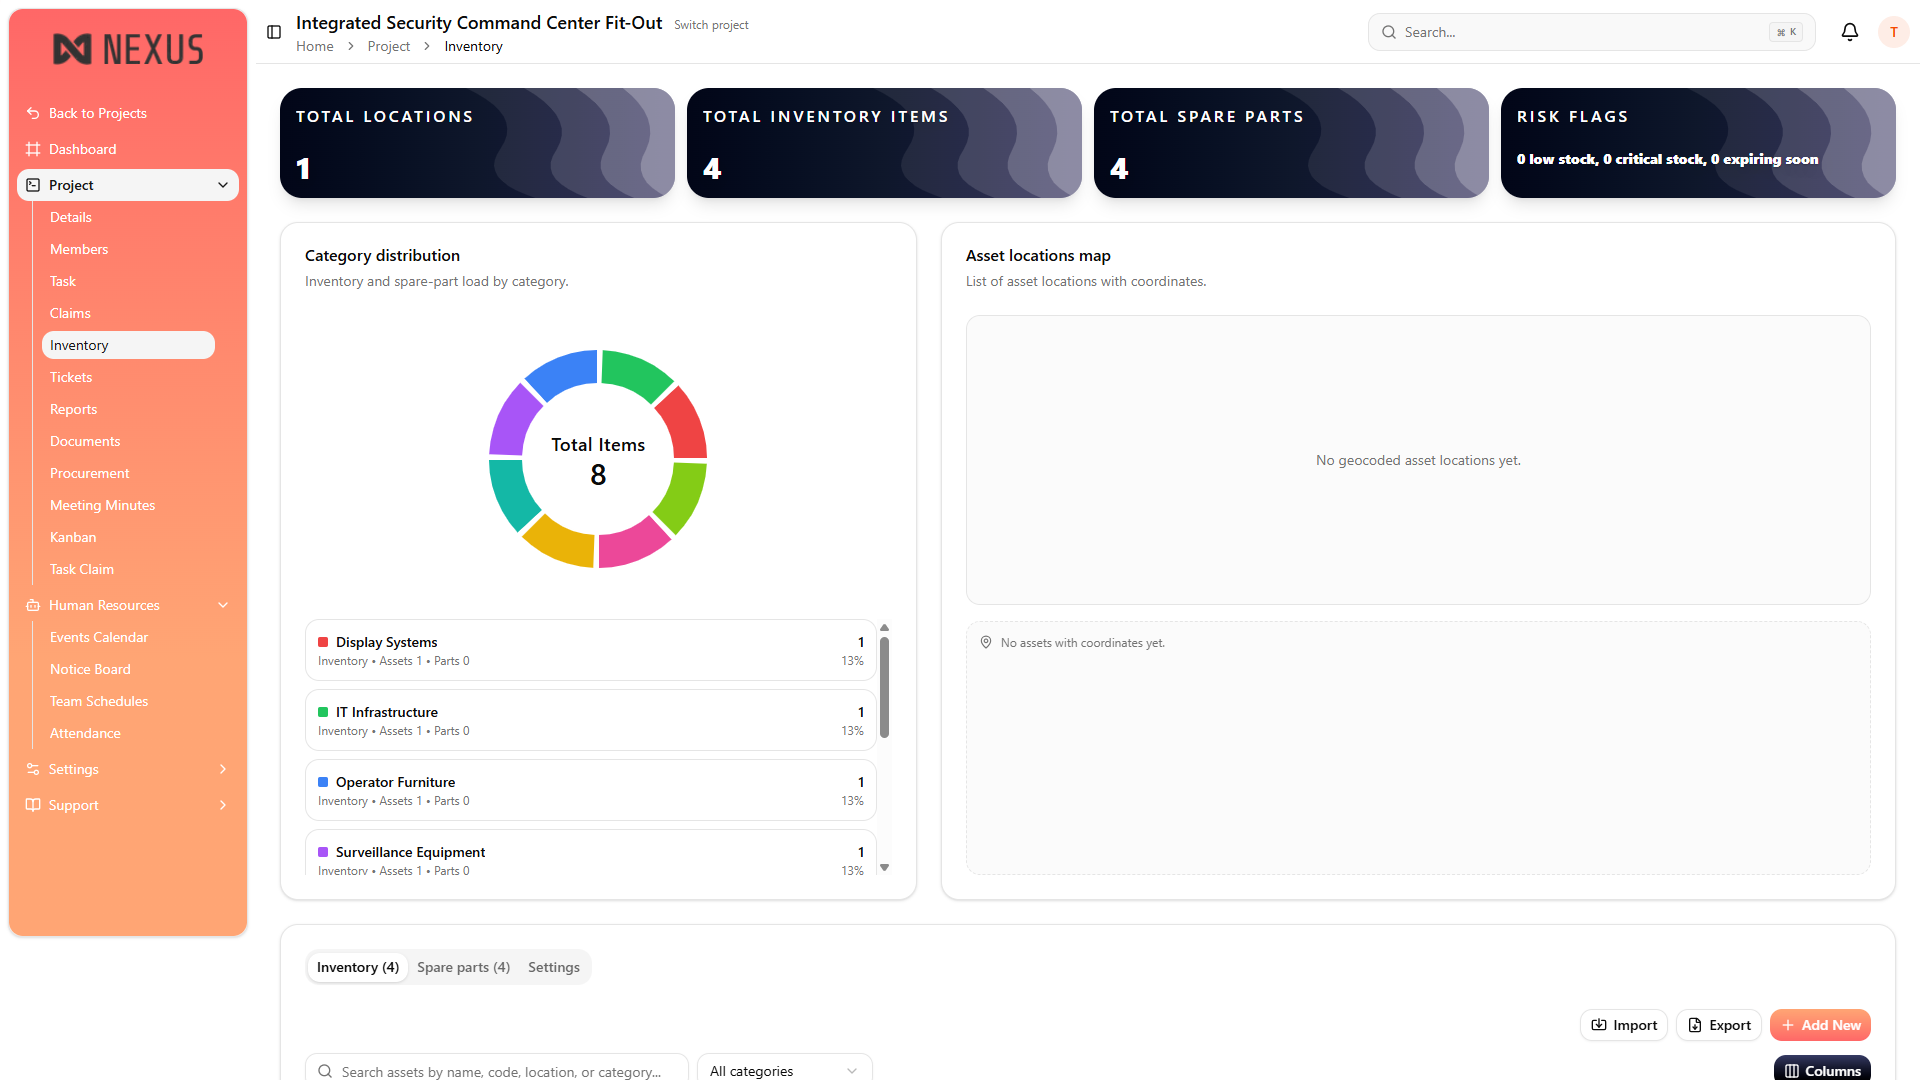Screen dimensions: 1920x1080
Task: Open Members in the sidebar
Action: [x=79, y=249]
